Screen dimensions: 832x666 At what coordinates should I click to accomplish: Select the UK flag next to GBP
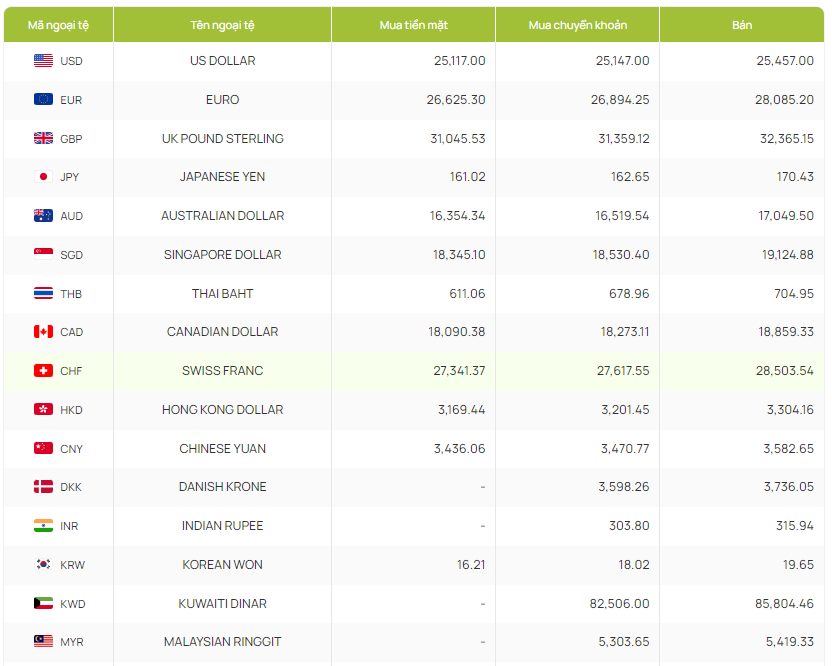point(43,139)
